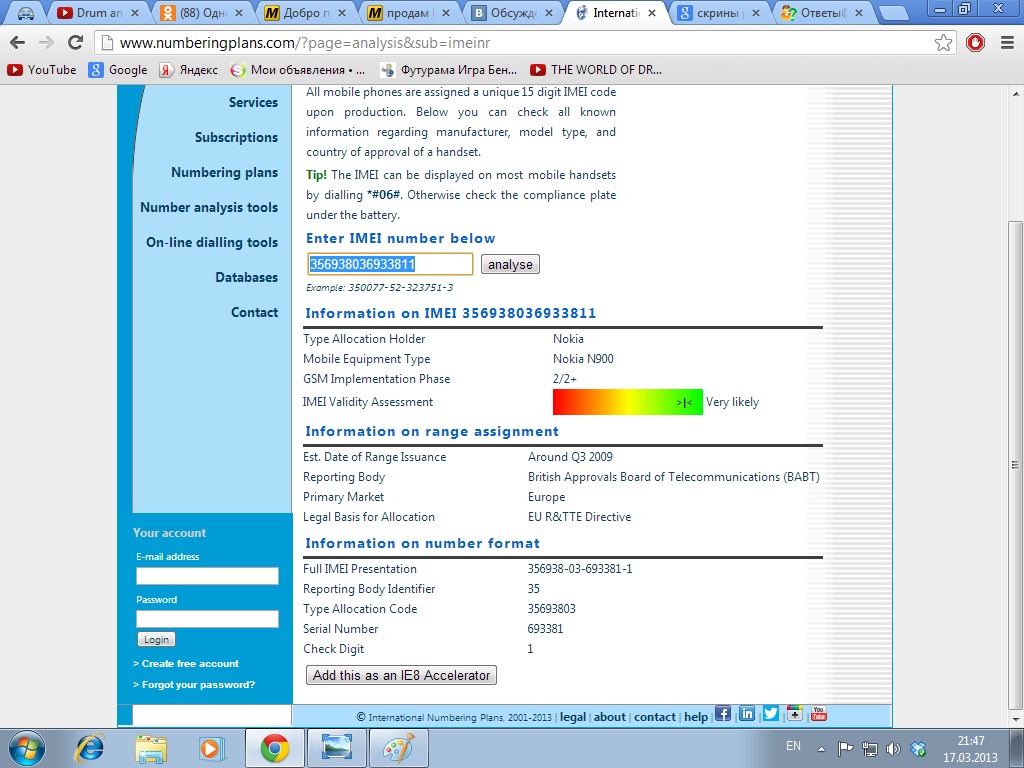
Task: Open the Мои объявления bookmark
Action: (x=298, y=70)
